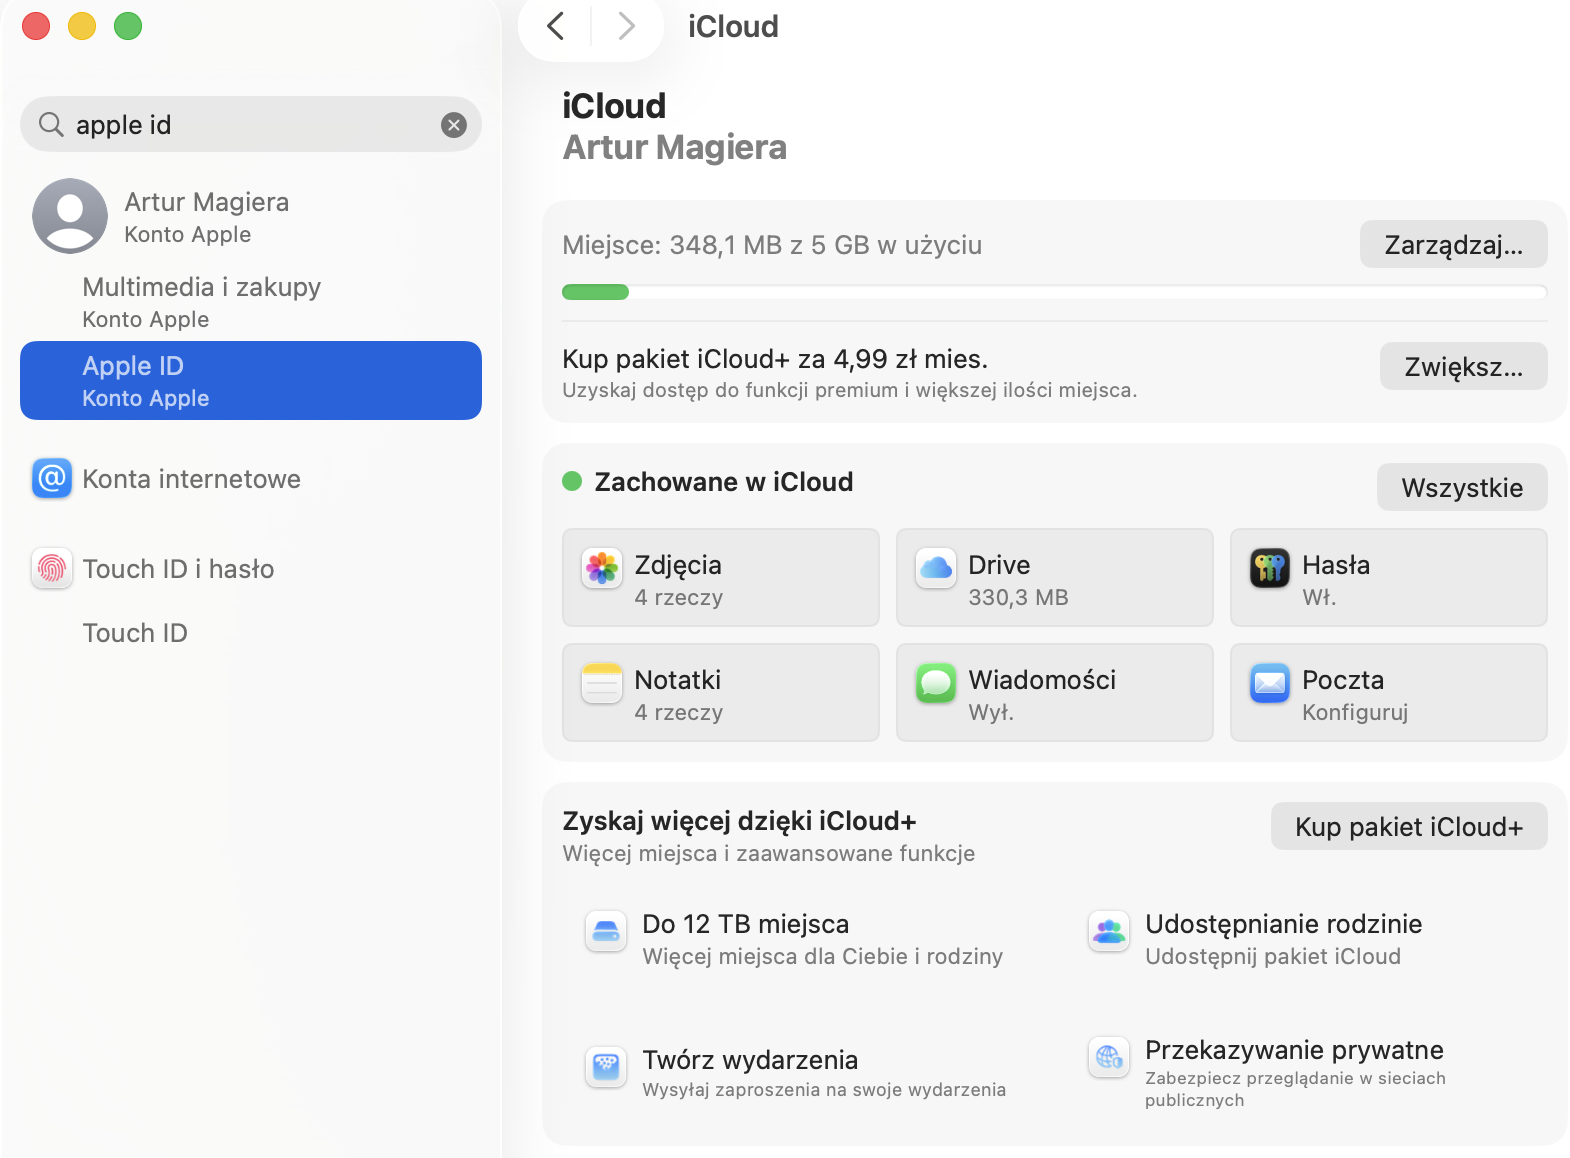Click the red close window button

coord(36,26)
